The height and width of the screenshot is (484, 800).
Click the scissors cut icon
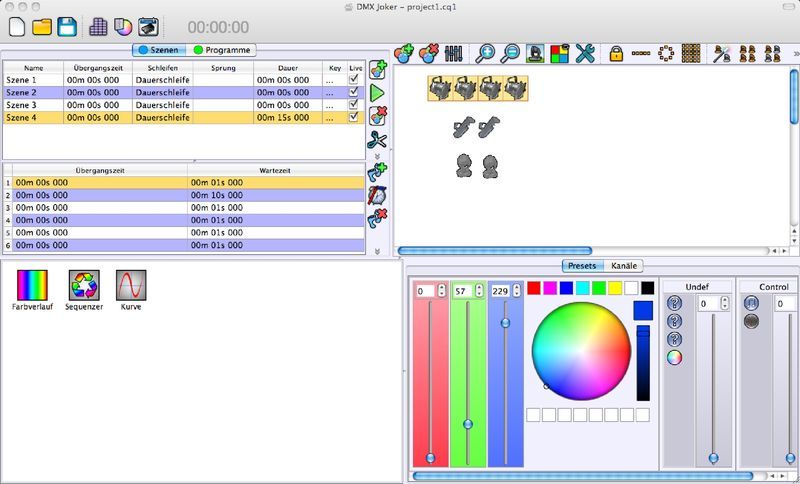coord(377,139)
